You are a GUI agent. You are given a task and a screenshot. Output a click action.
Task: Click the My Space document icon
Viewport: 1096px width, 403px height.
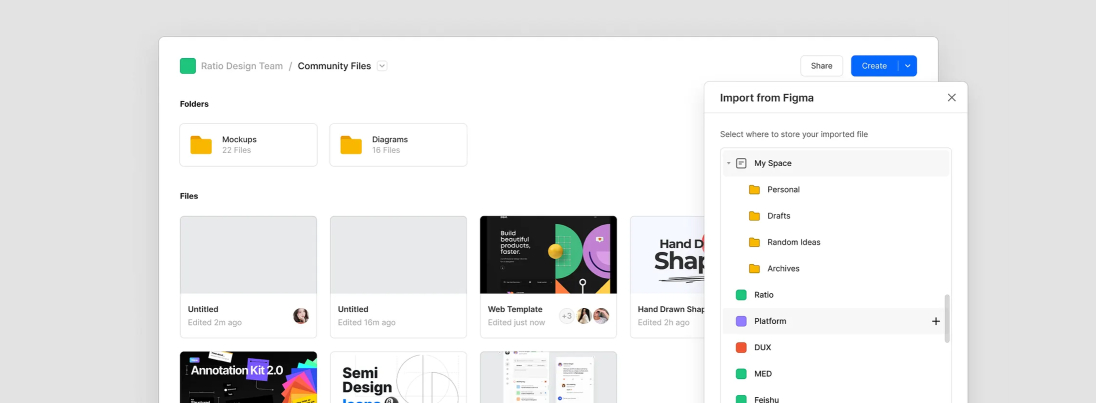click(741, 163)
